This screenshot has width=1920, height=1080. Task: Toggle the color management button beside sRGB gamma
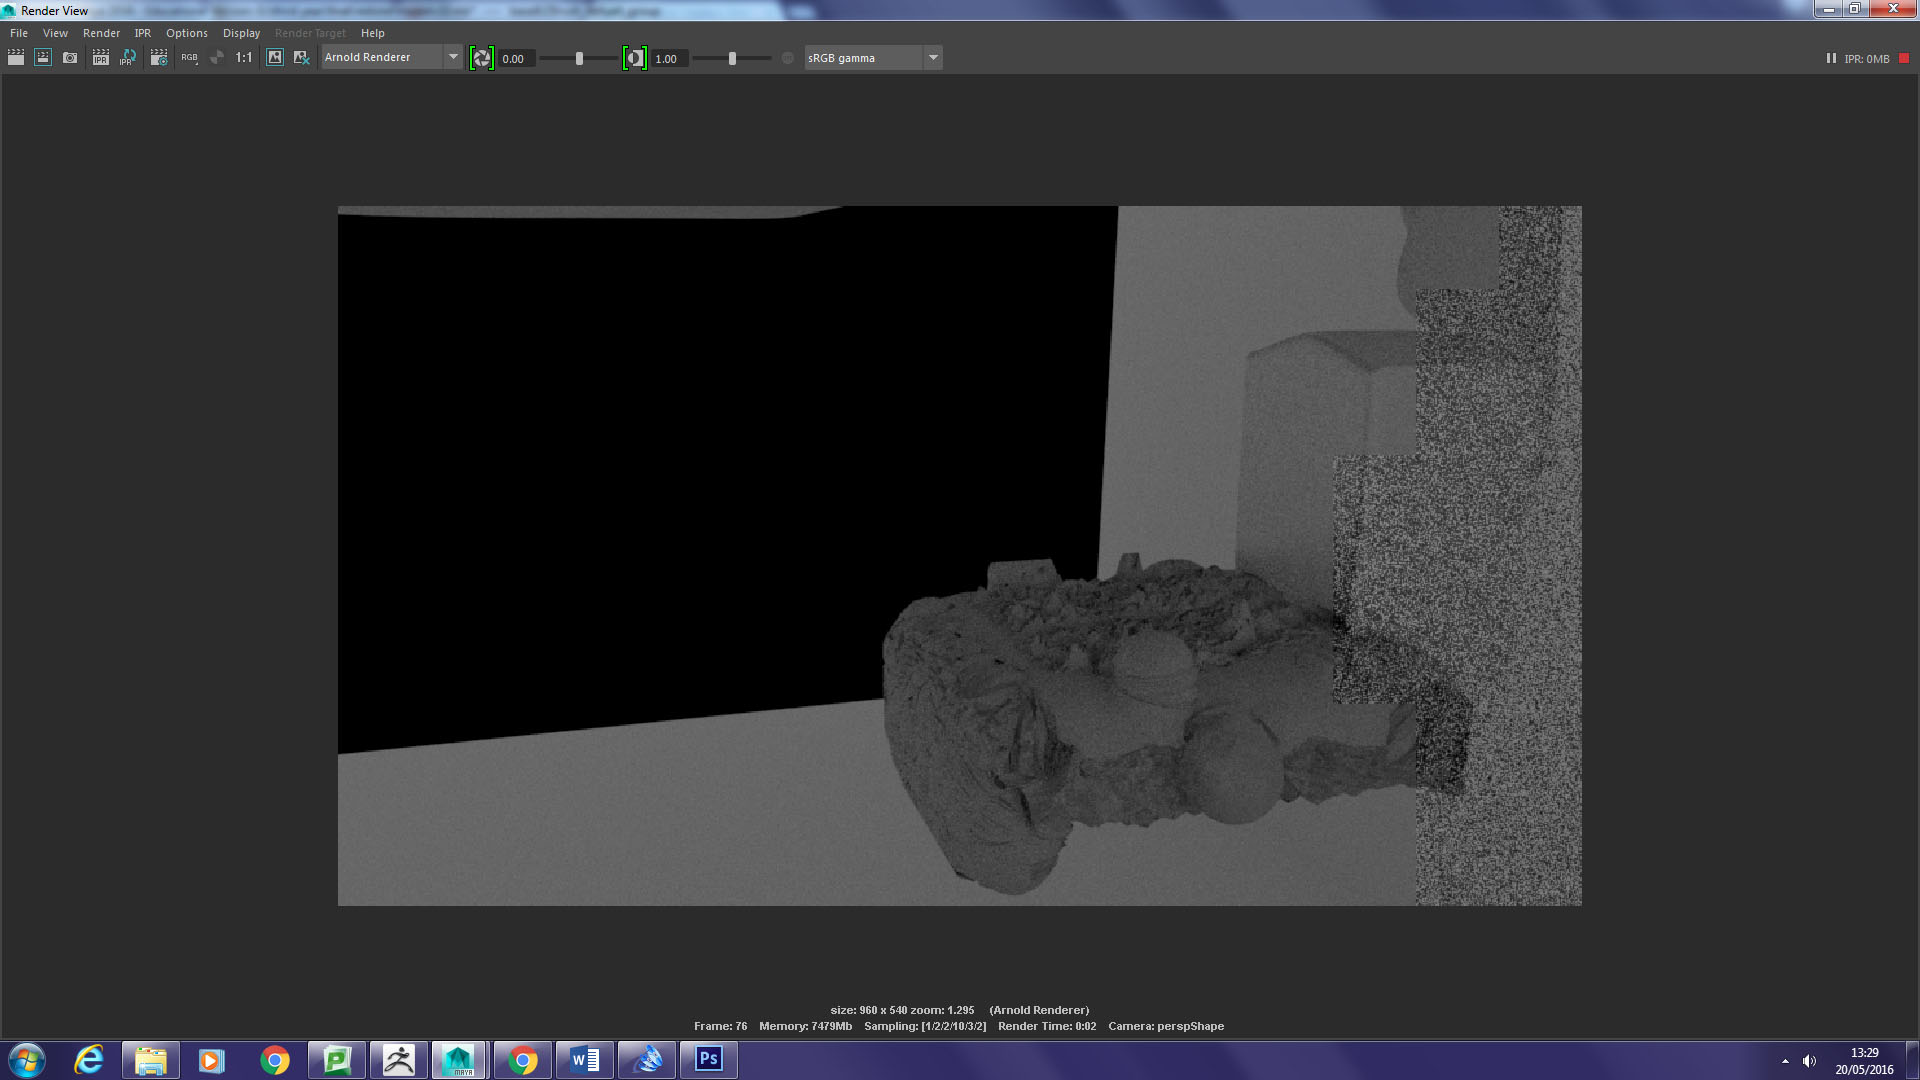click(788, 58)
